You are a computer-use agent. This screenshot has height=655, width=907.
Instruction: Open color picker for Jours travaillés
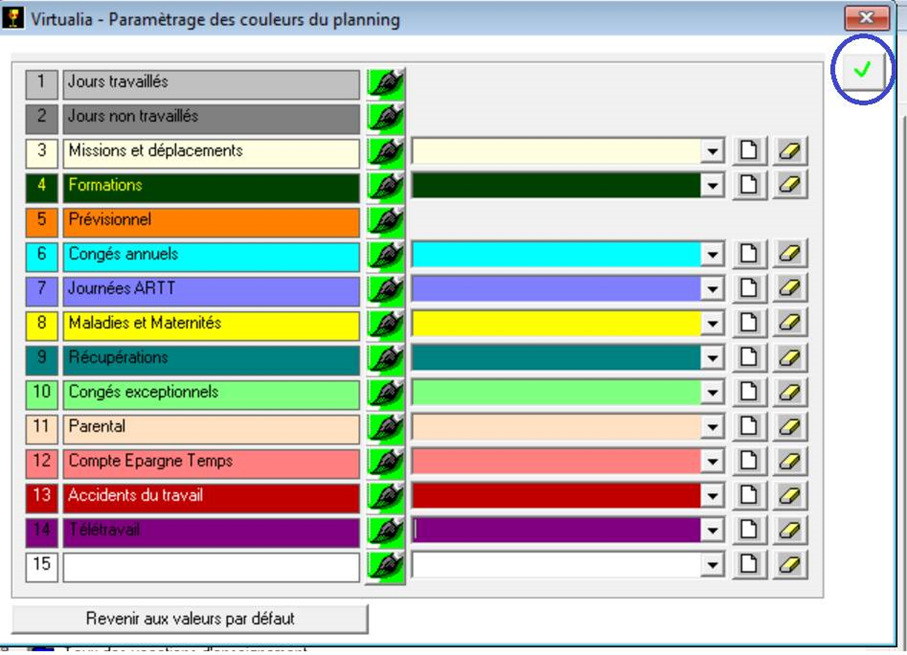pos(385,83)
